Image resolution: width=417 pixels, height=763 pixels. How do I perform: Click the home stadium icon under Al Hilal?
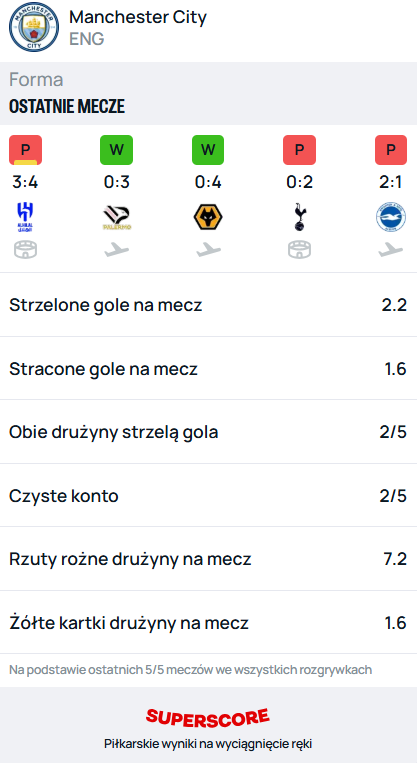click(25, 250)
